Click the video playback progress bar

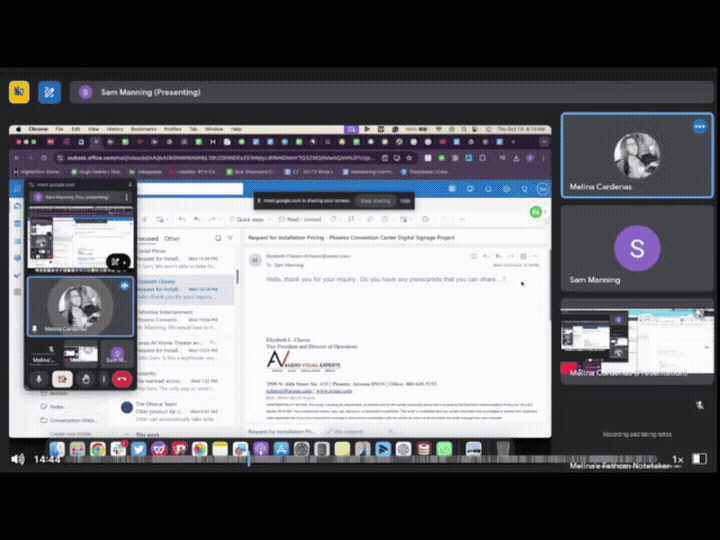[x=363, y=459]
